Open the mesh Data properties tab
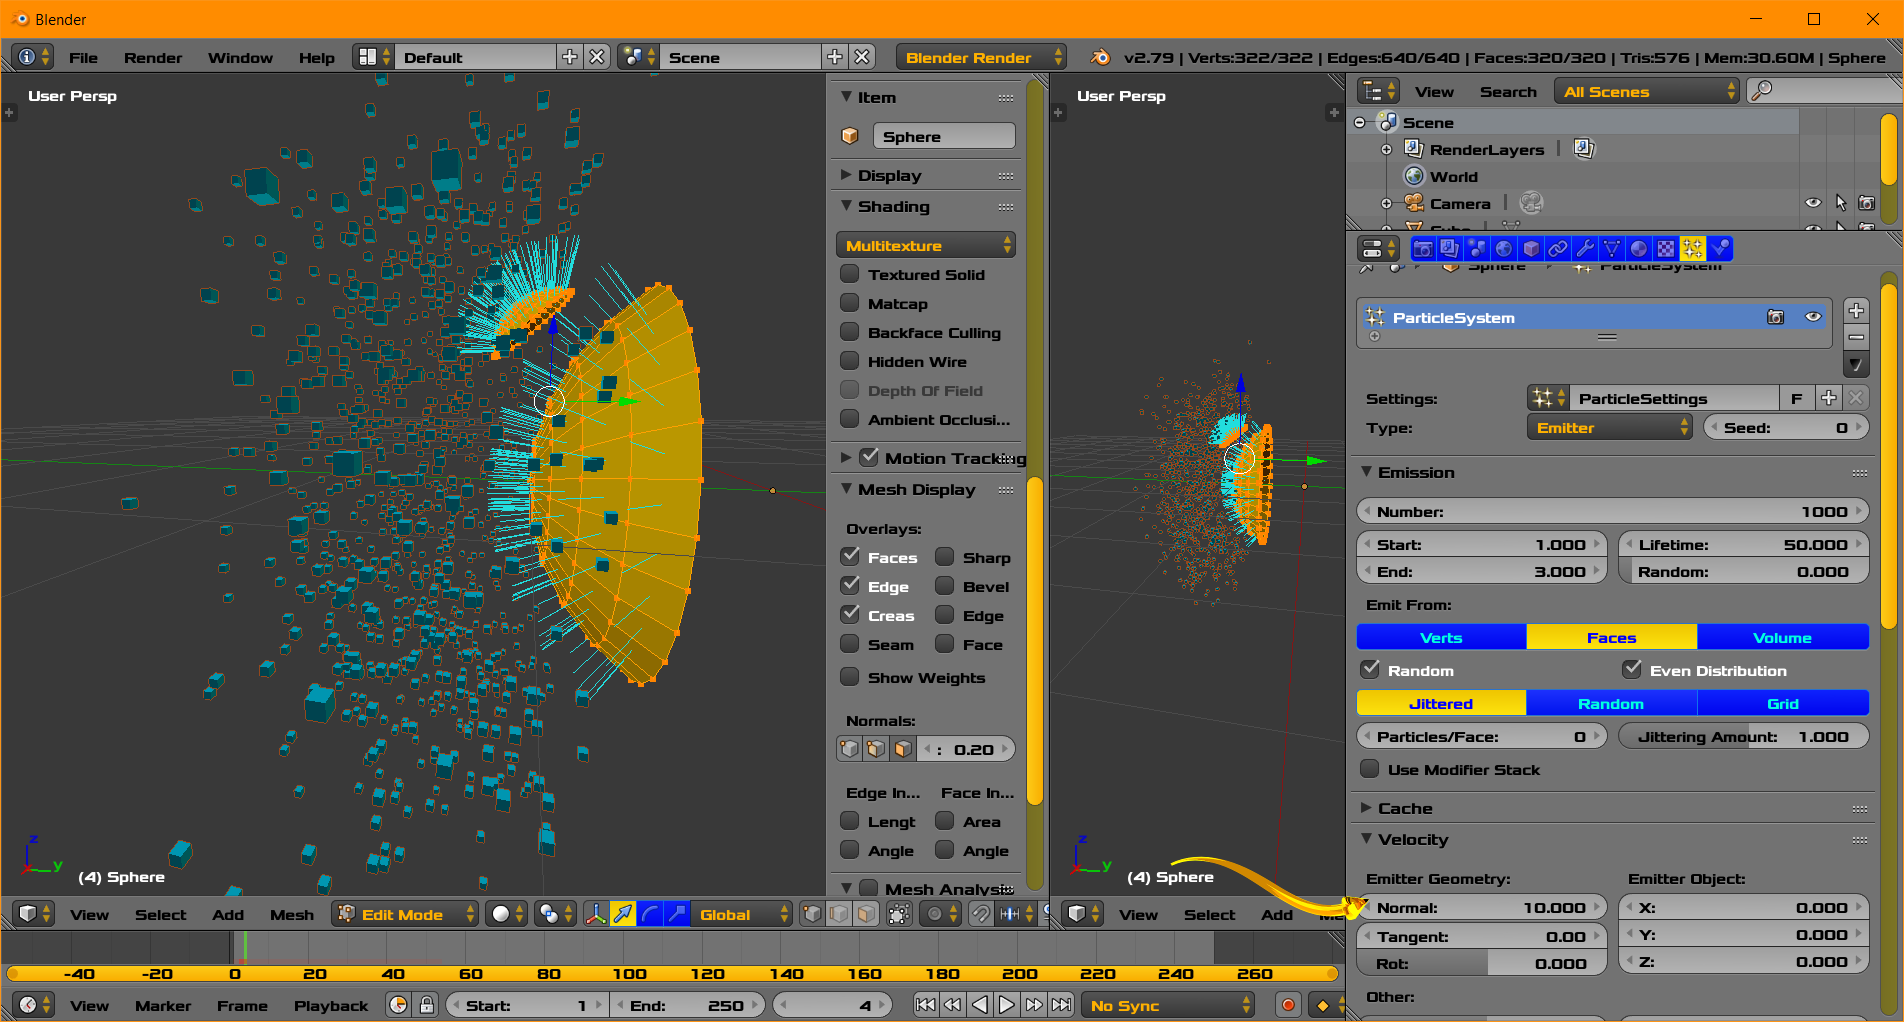Viewport: 1904px width, 1022px height. coord(1612,249)
